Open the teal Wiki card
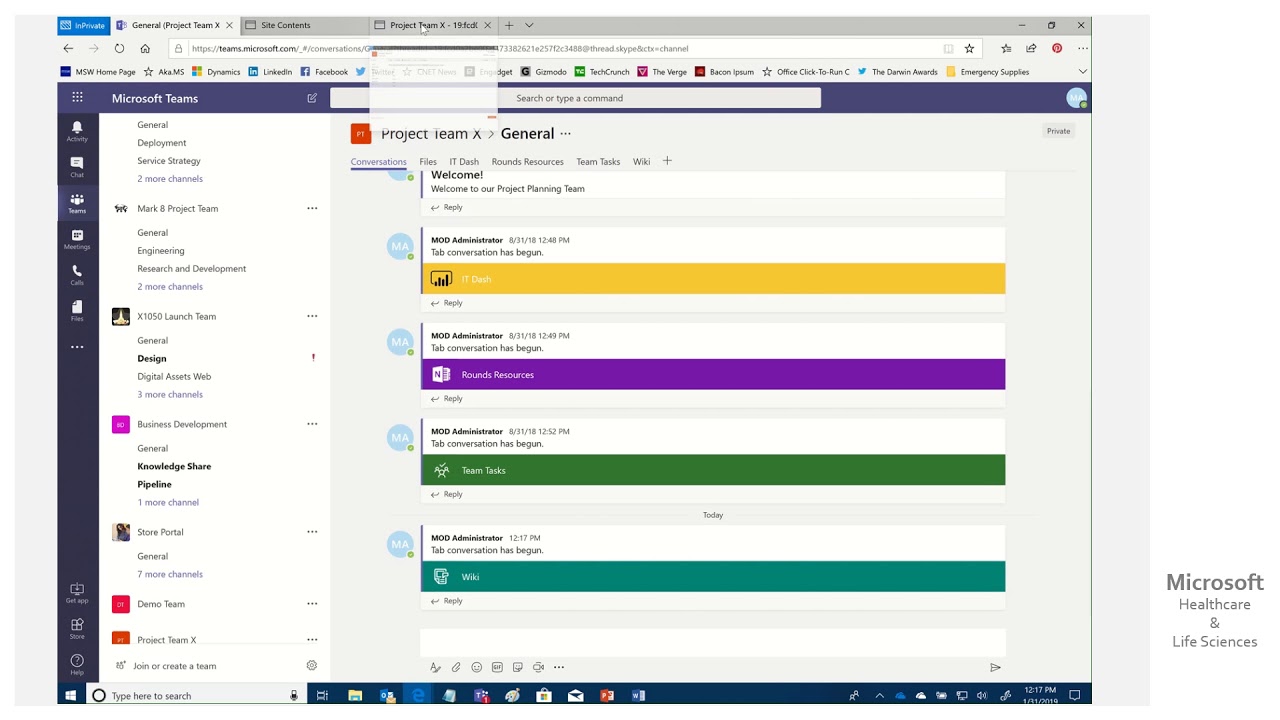The image size is (1280, 720). [713, 577]
